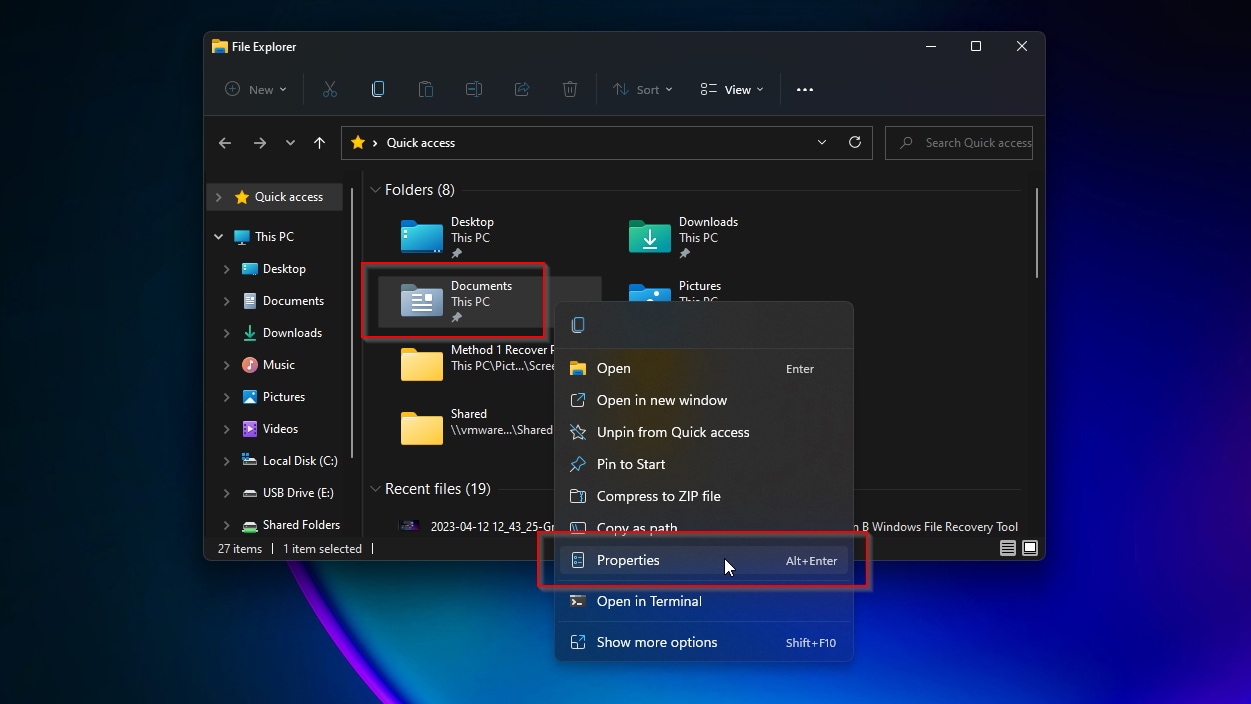Screen dimensions: 1251x704
Task: Select the Cut icon in the toolbar
Action: coord(329,89)
